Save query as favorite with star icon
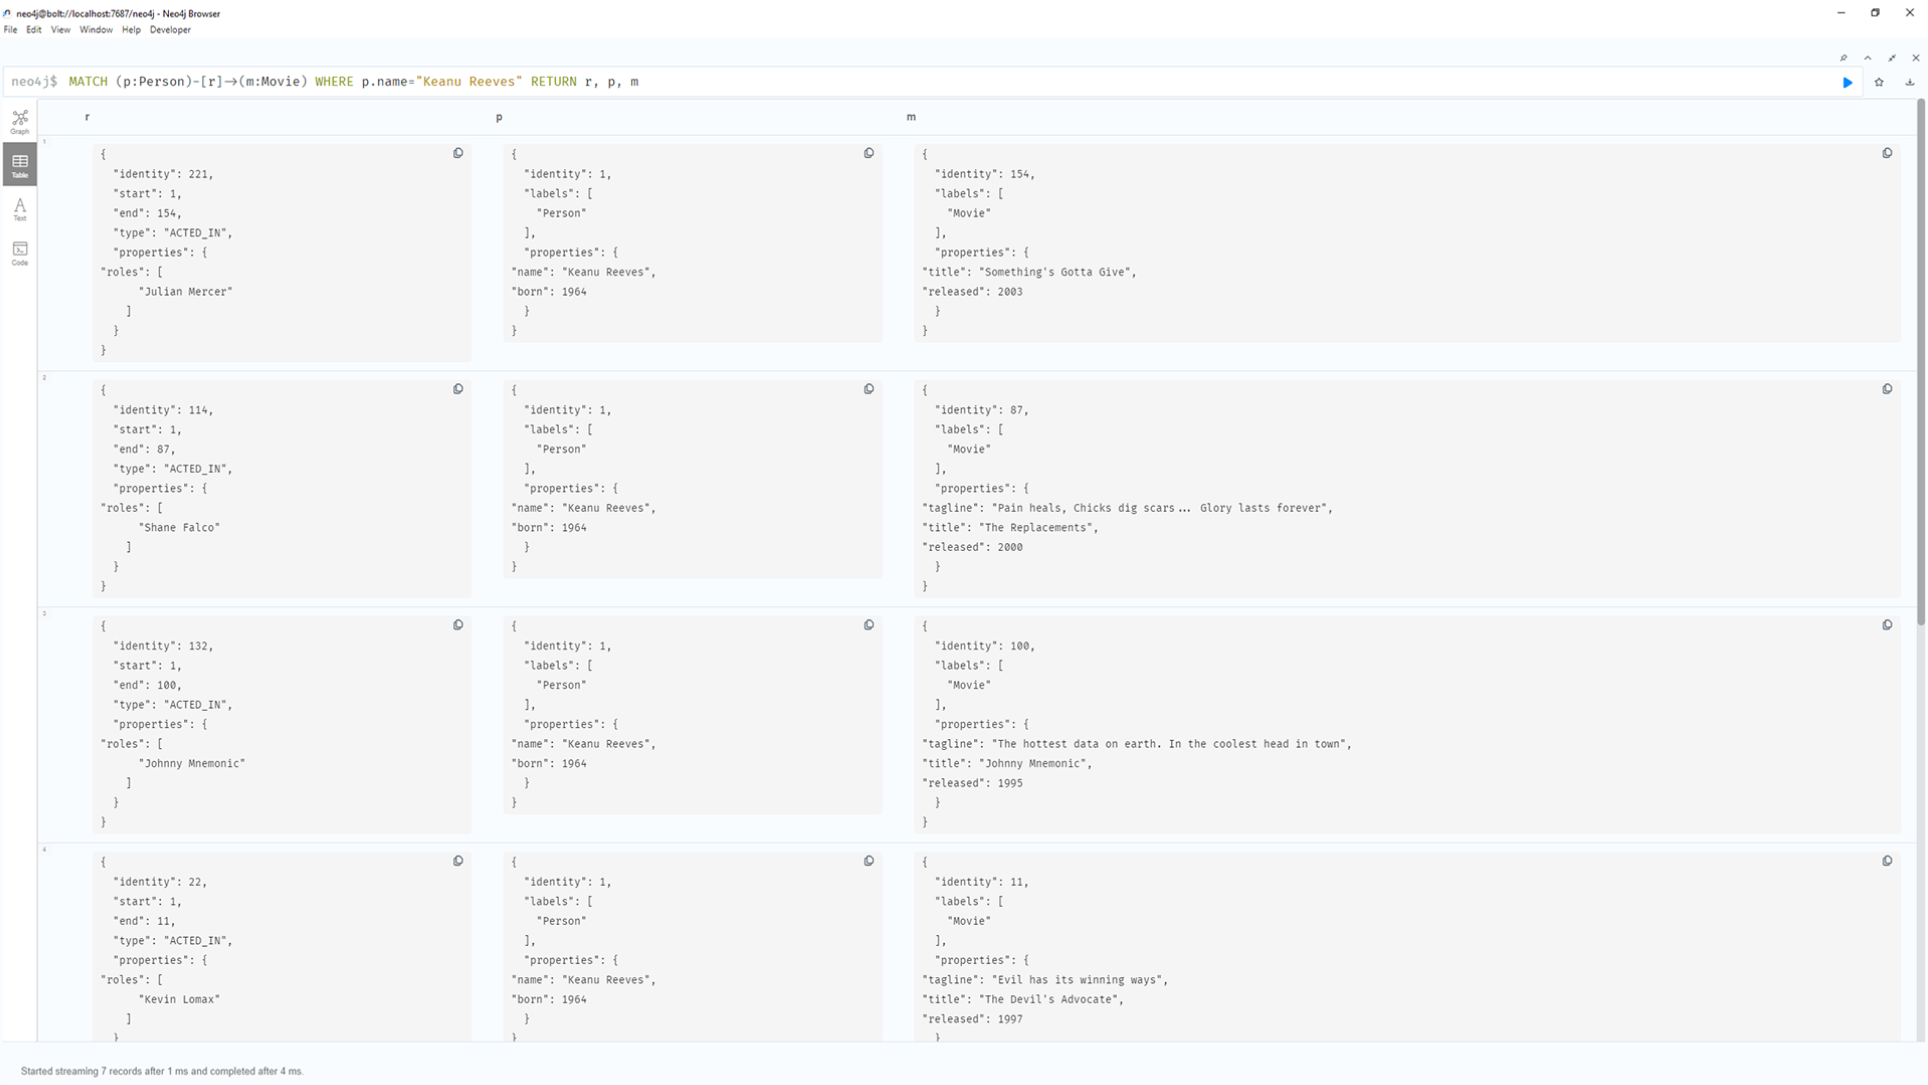The height and width of the screenshot is (1085, 1928). (1879, 82)
